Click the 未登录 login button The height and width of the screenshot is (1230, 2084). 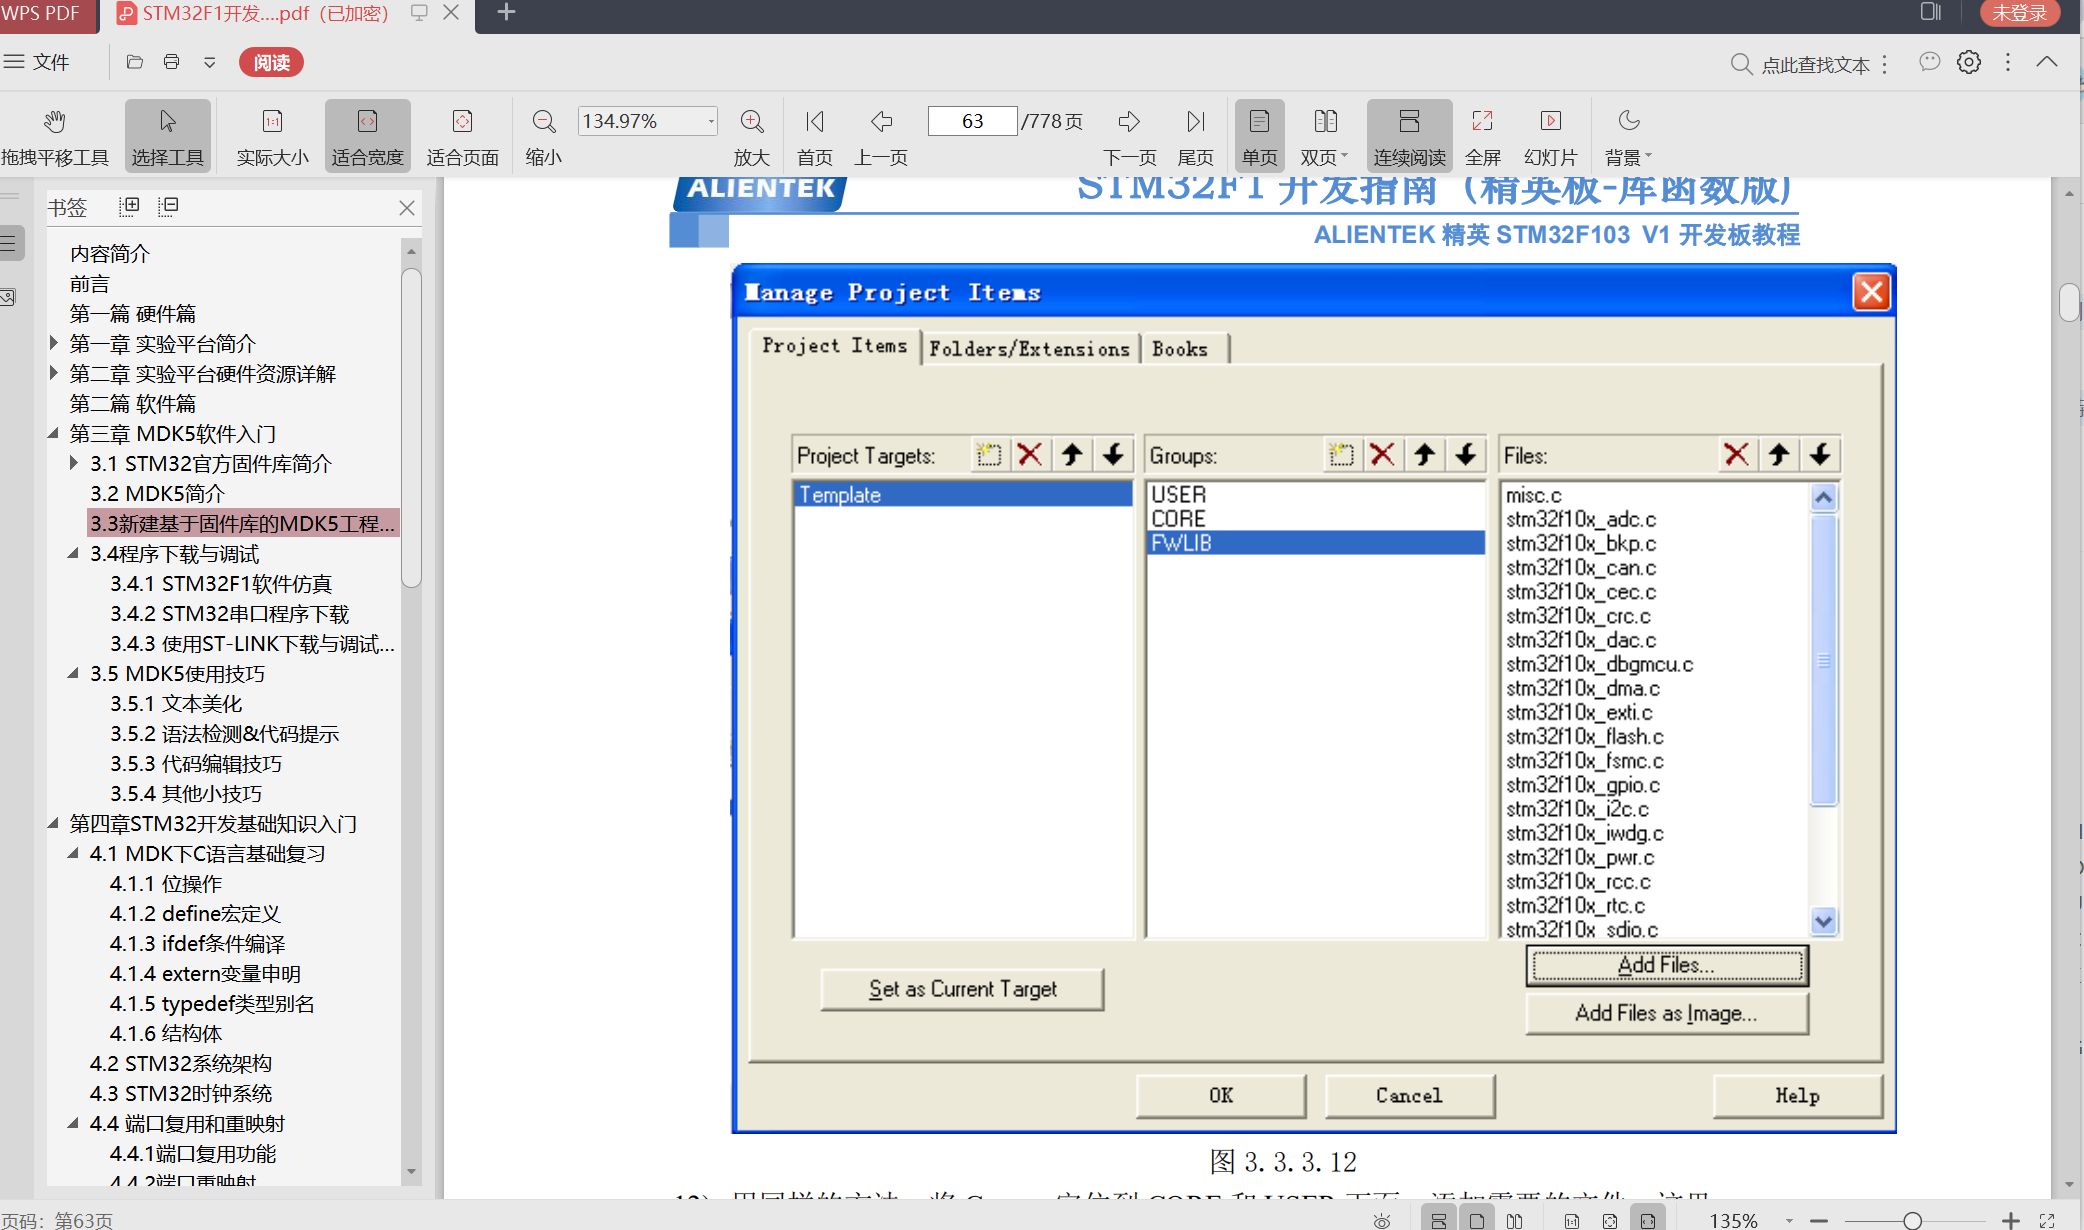click(x=2019, y=13)
